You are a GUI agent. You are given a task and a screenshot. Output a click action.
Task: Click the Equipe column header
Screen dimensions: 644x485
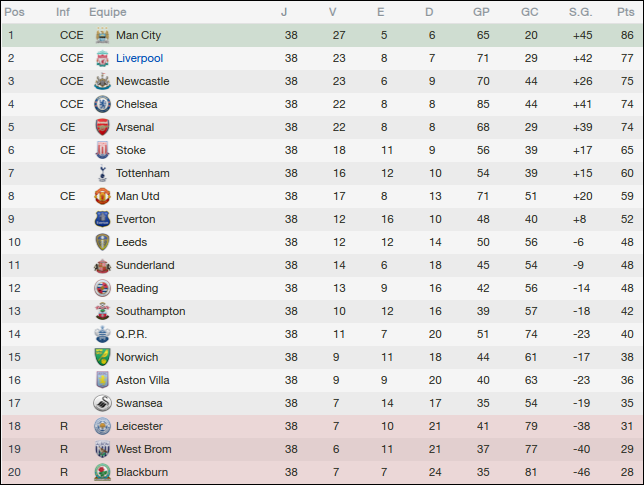(x=107, y=12)
